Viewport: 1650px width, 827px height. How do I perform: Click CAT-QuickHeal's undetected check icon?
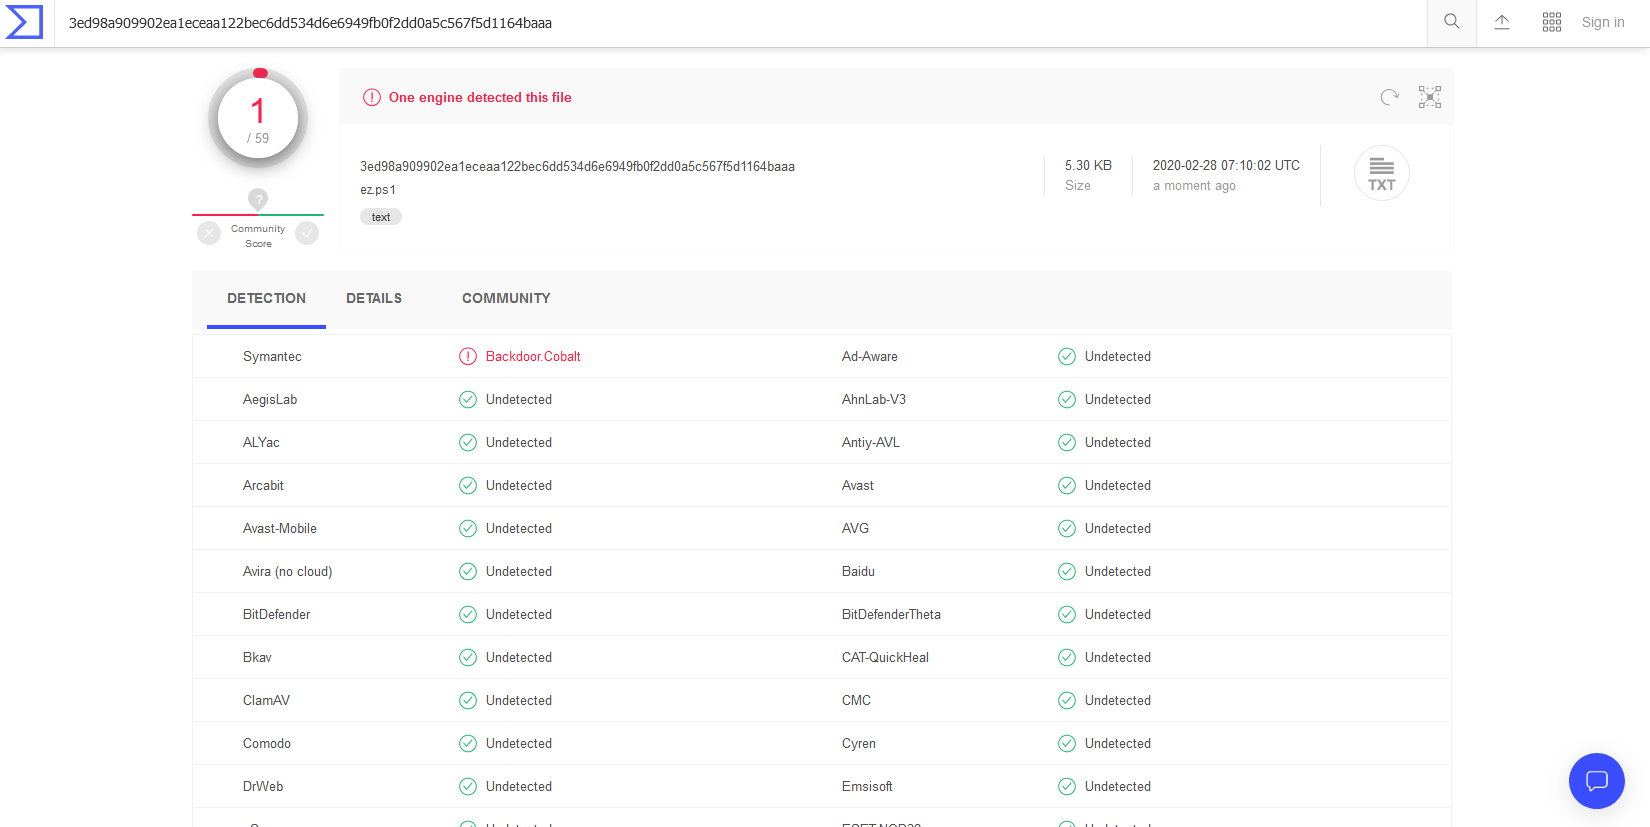click(x=1067, y=657)
